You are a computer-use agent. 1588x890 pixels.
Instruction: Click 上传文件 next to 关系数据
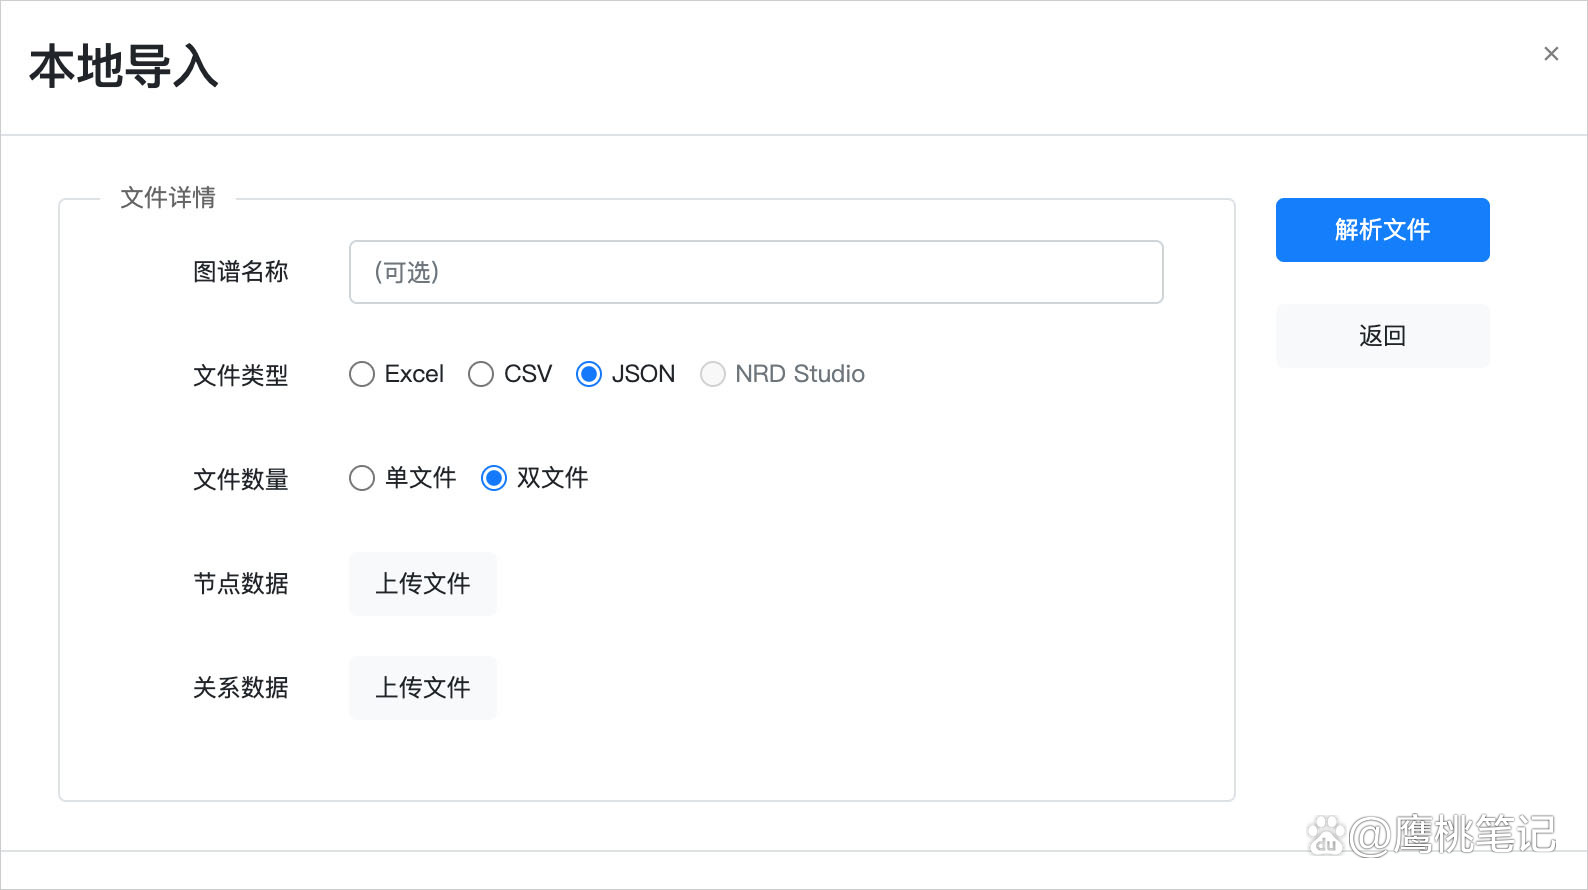pos(423,687)
